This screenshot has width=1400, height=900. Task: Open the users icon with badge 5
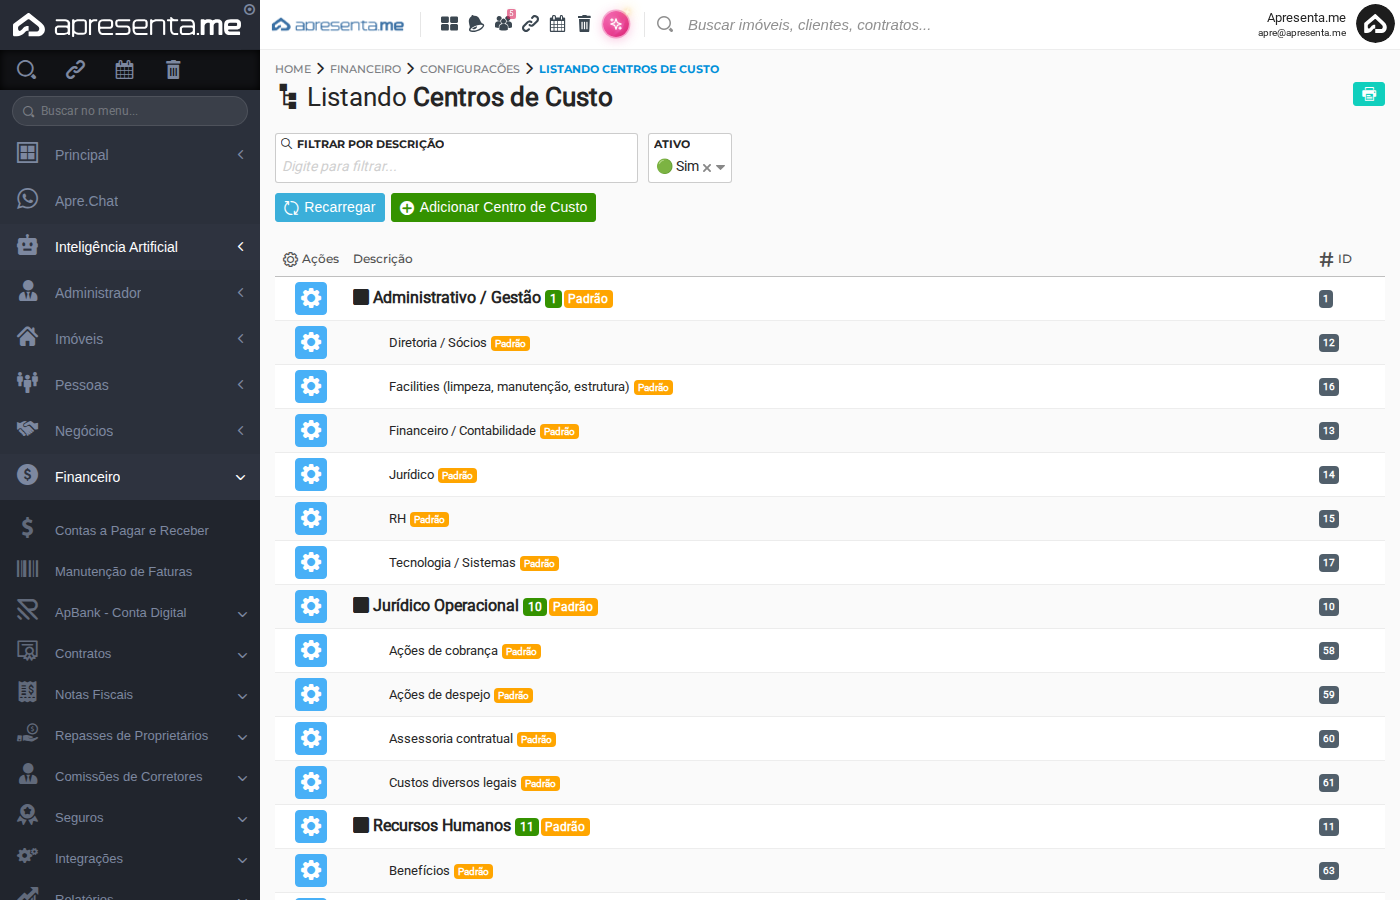coord(503,23)
